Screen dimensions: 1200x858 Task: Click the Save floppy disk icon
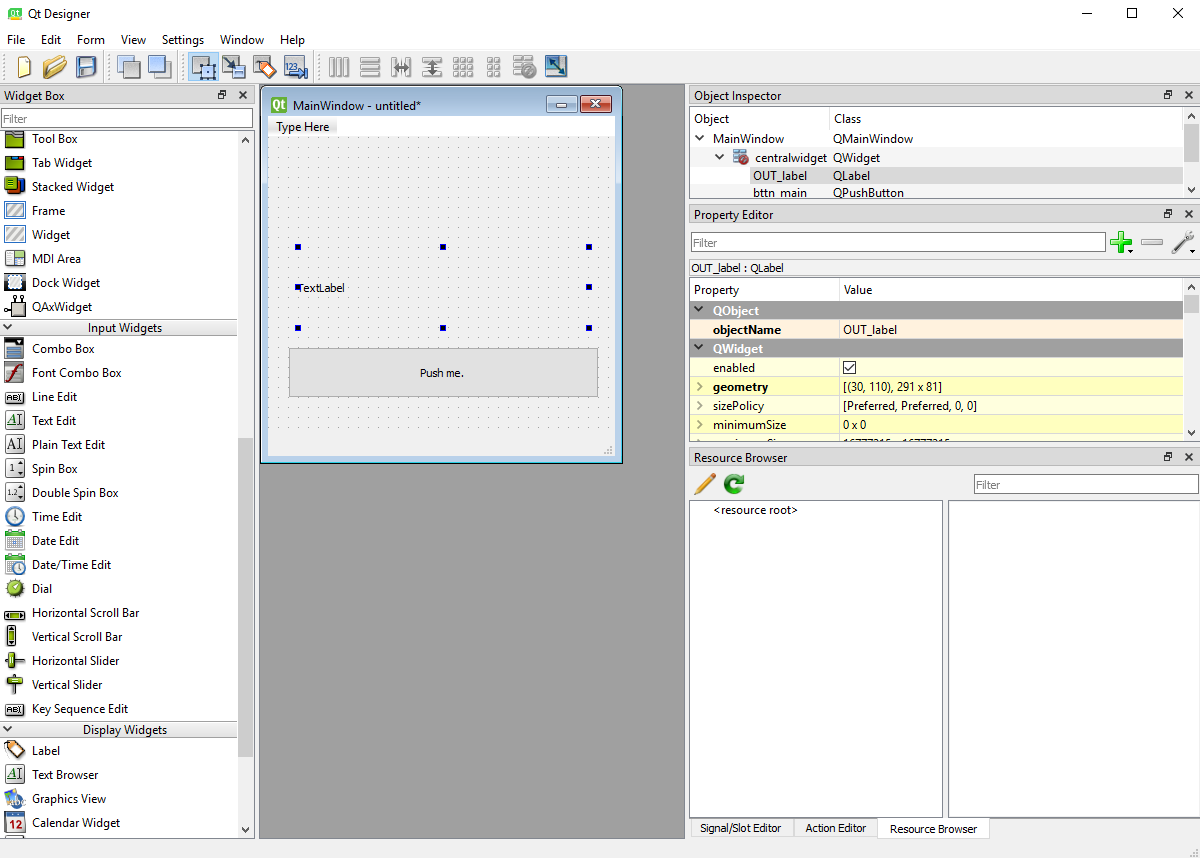pos(86,67)
